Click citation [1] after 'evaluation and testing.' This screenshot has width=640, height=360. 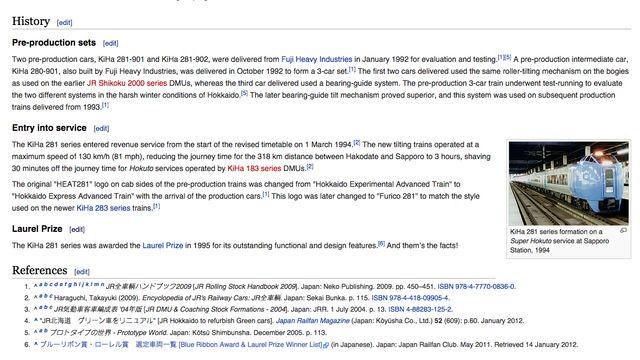[x=501, y=58]
